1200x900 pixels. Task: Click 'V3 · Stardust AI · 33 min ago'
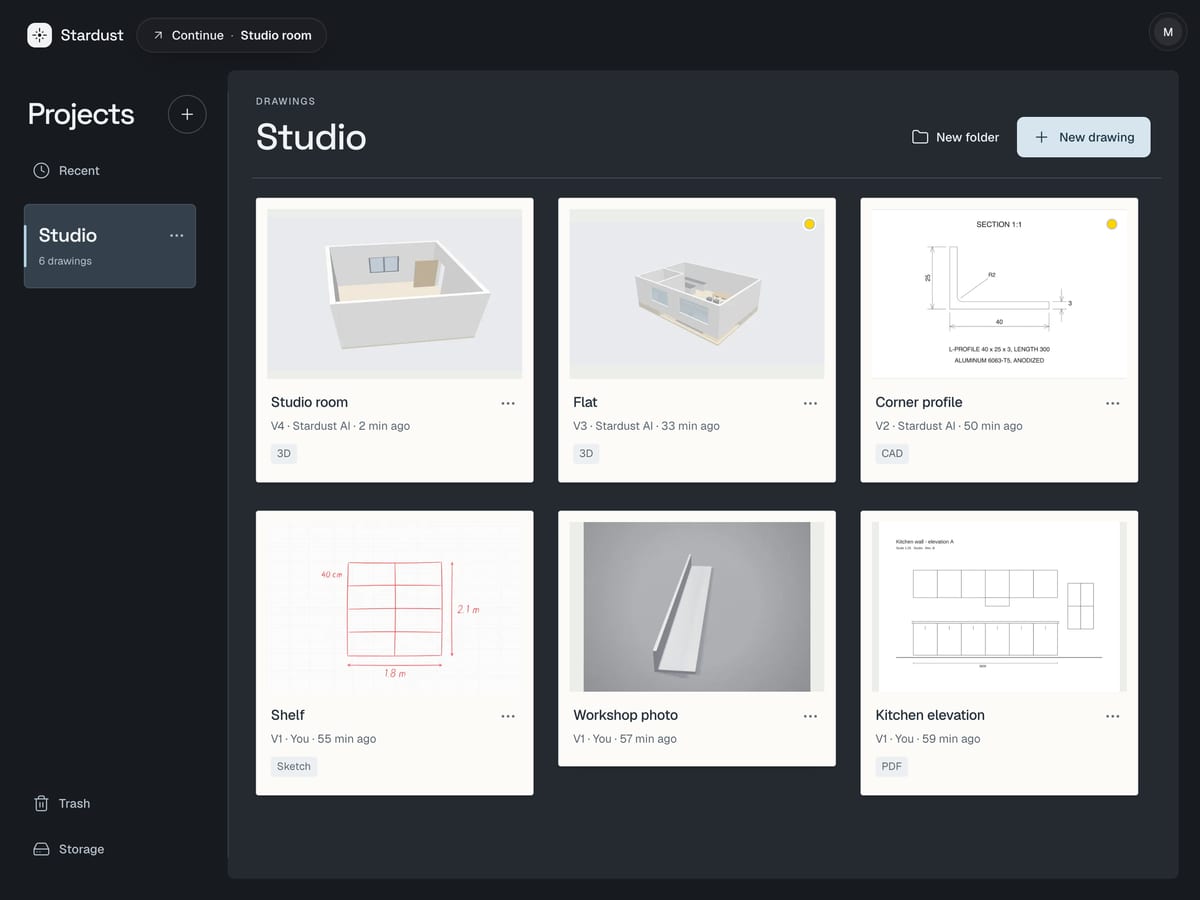pos(646,426)
